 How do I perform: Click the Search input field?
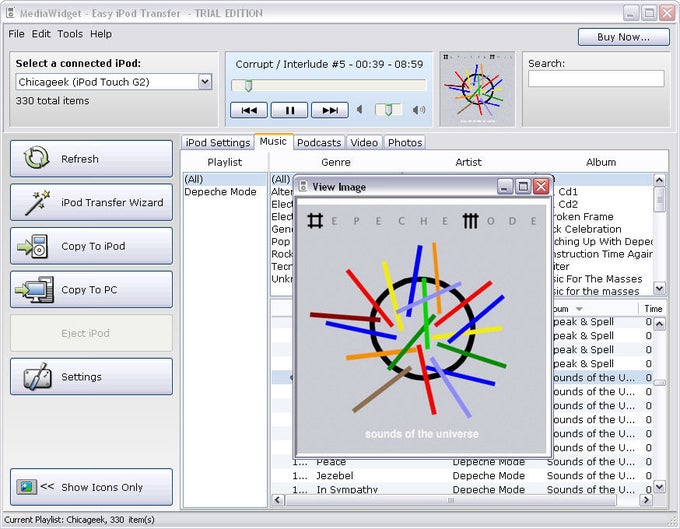point(596,79)
